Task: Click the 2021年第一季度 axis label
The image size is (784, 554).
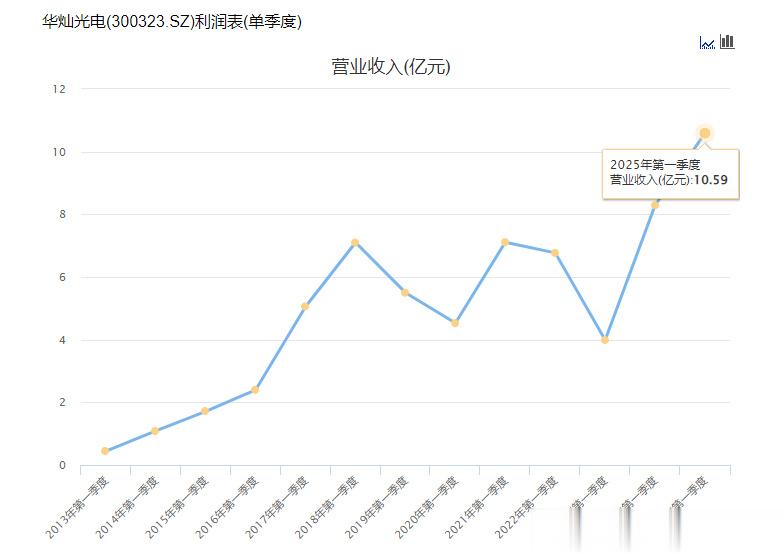Action: (x=478, y=508)
